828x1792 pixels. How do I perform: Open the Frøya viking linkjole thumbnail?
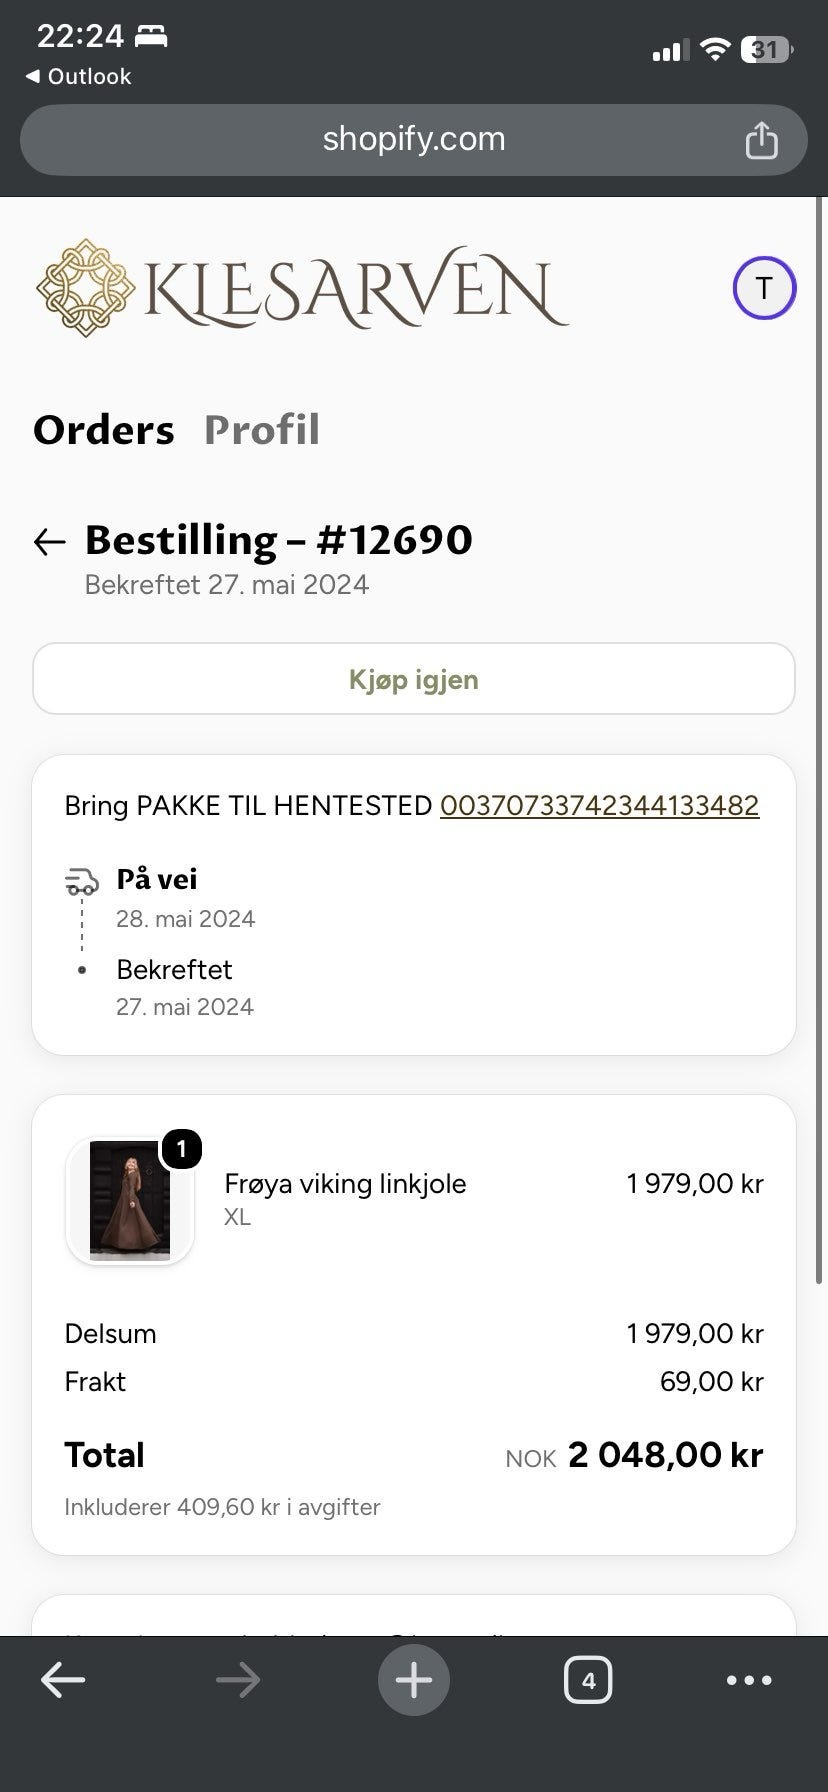[130, 1200]
